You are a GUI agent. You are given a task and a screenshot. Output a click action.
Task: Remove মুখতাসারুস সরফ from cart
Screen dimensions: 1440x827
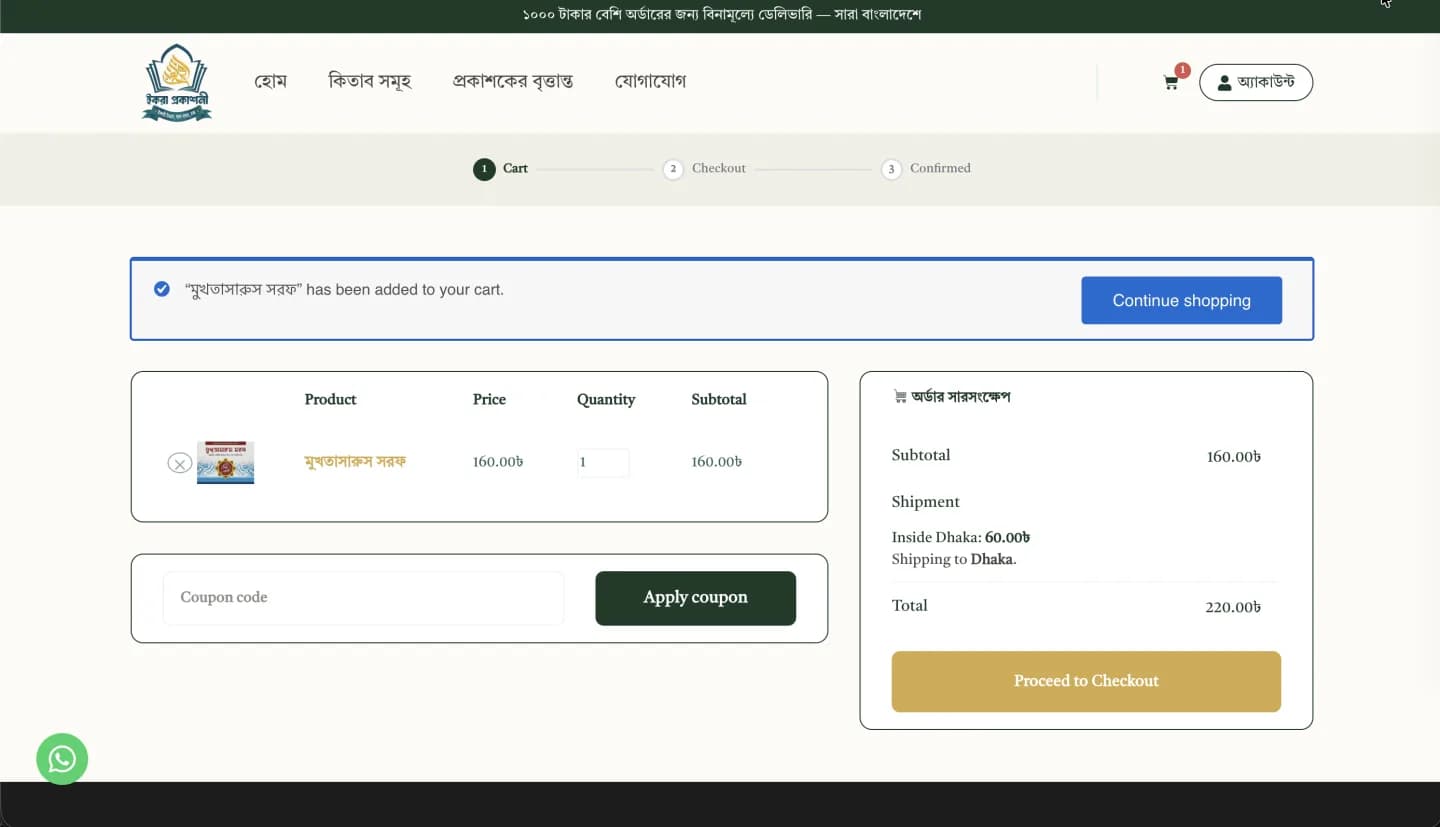pos(179,463)
